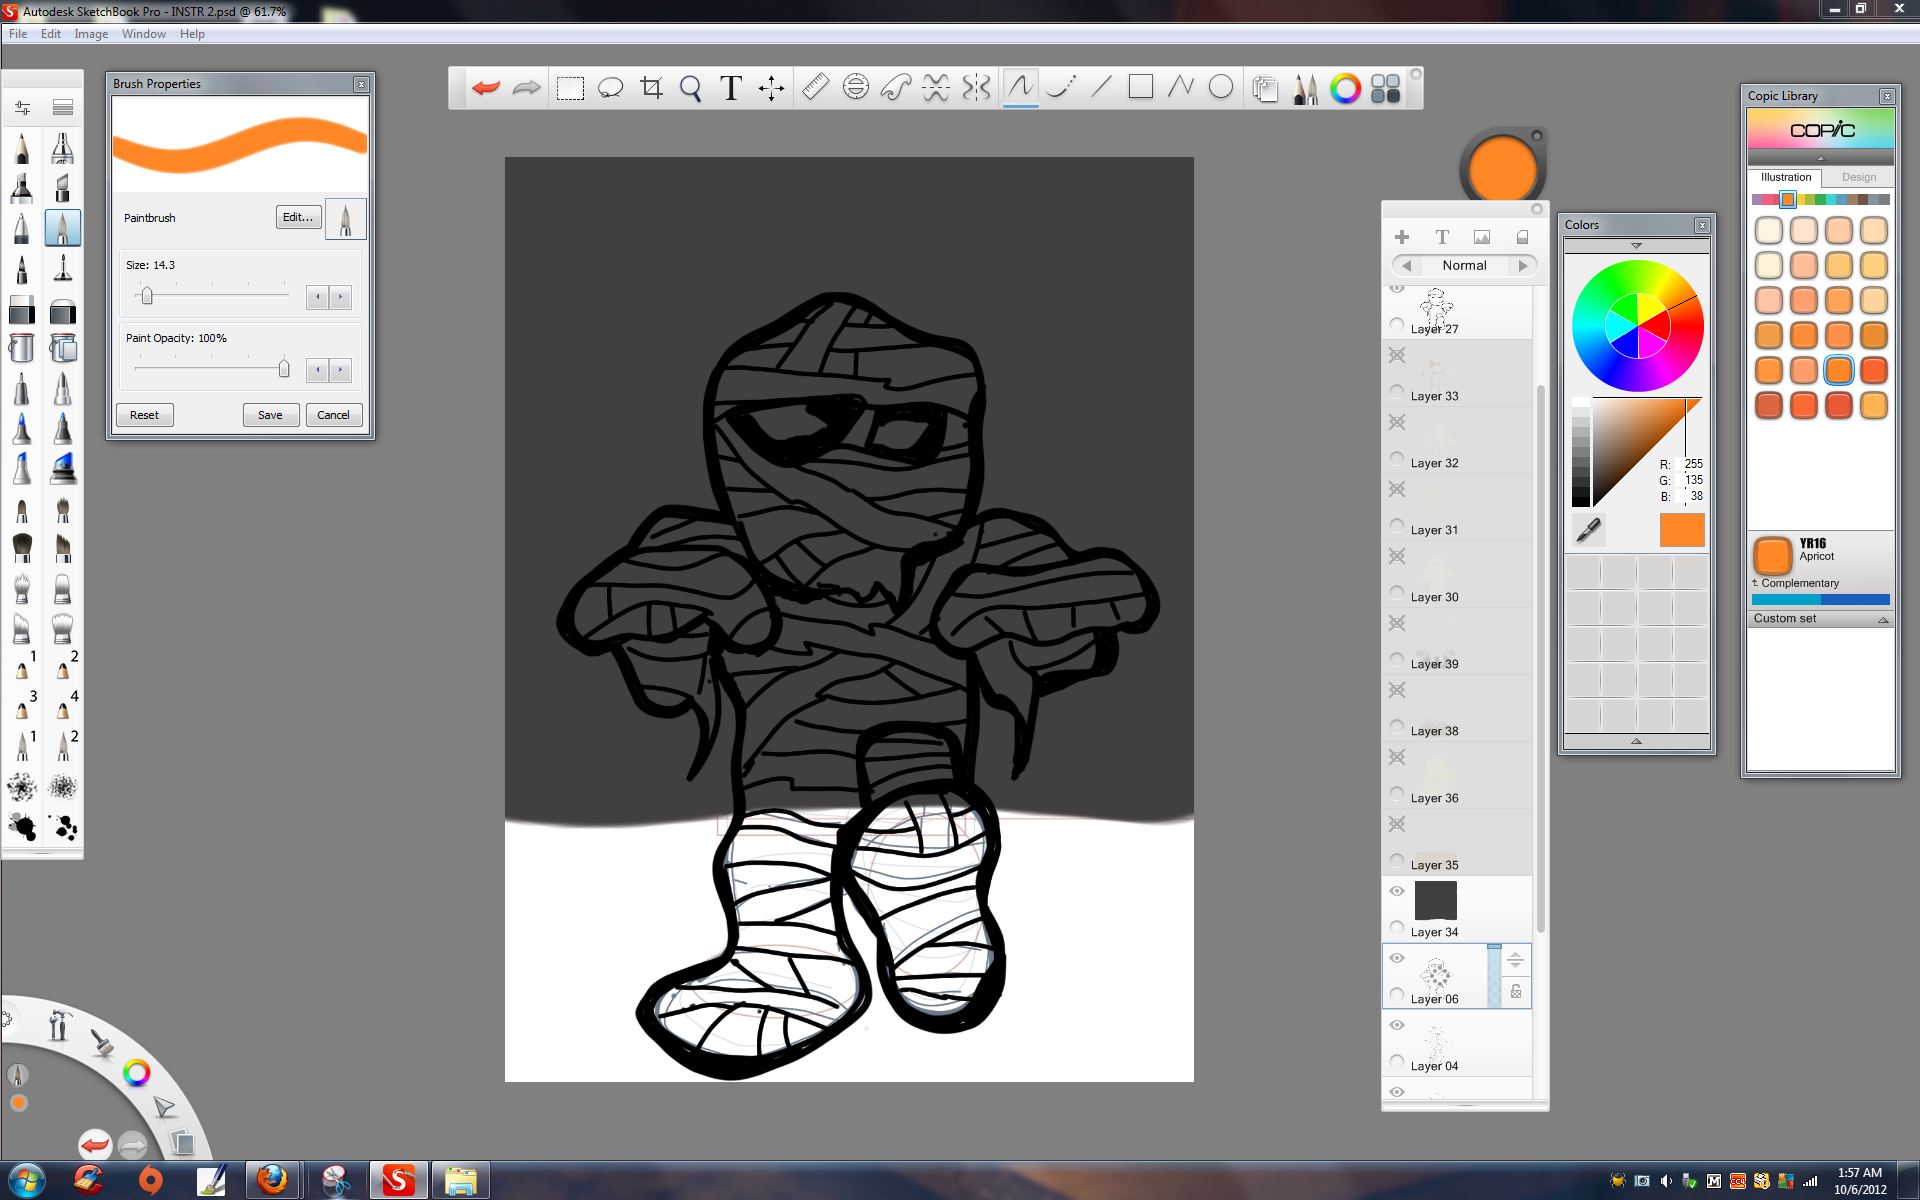Add a new layer with plus icon

tap(1402, 237)
